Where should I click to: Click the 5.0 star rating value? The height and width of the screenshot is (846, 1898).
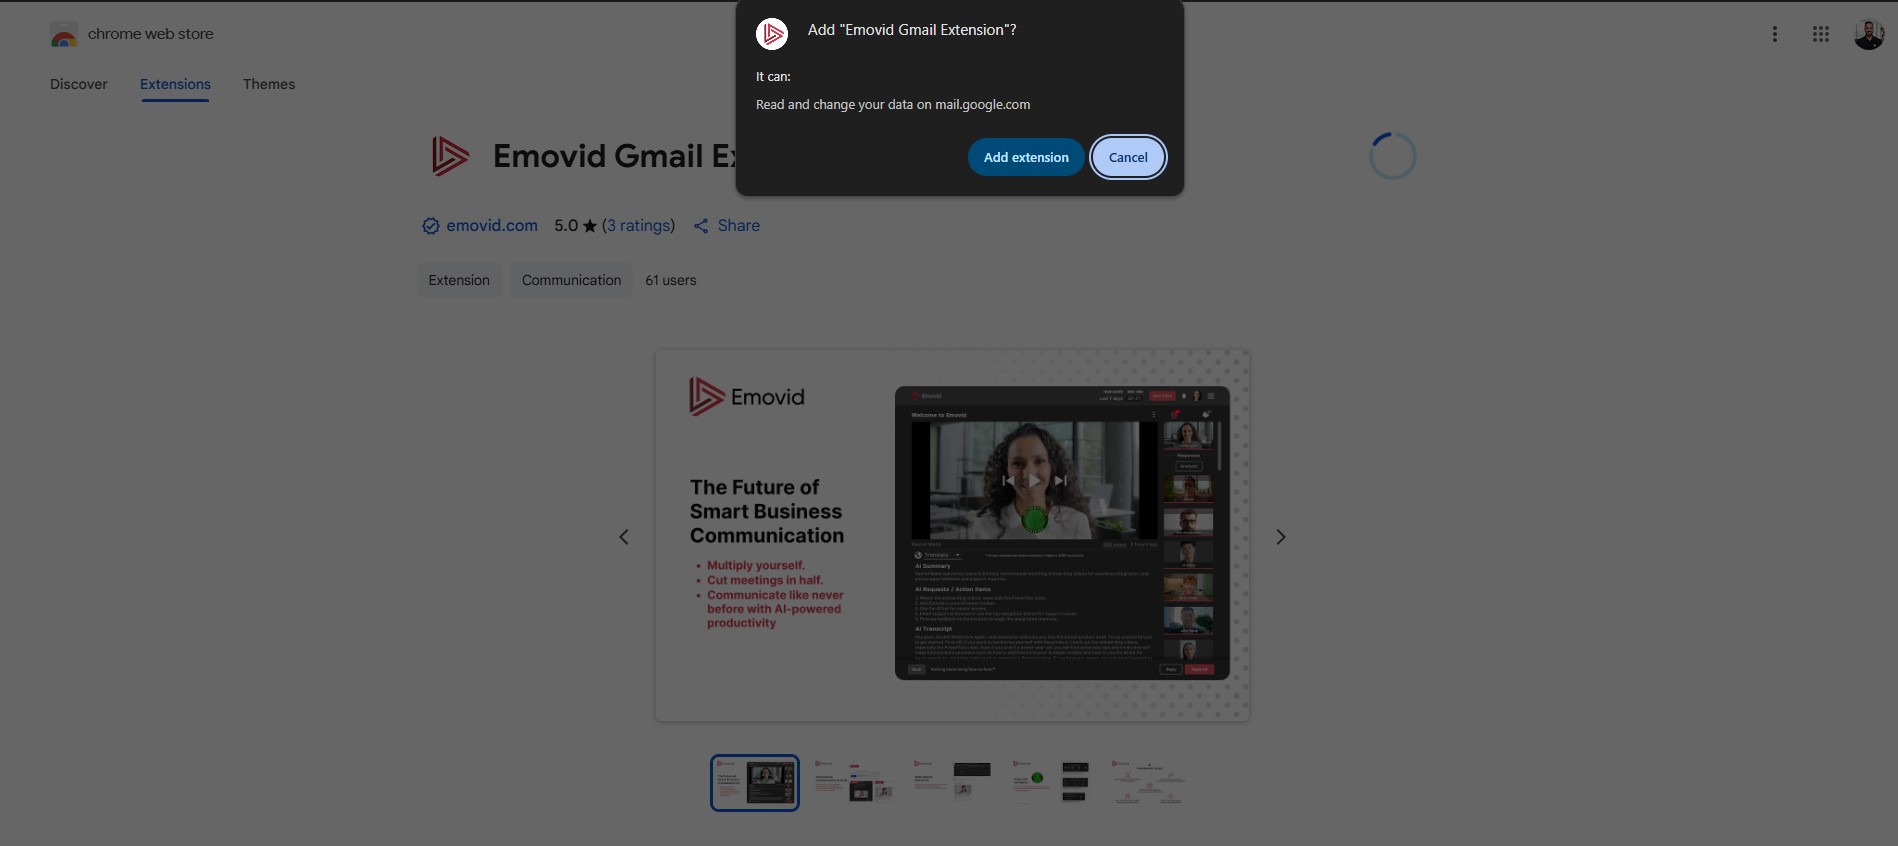coord(575,226)
